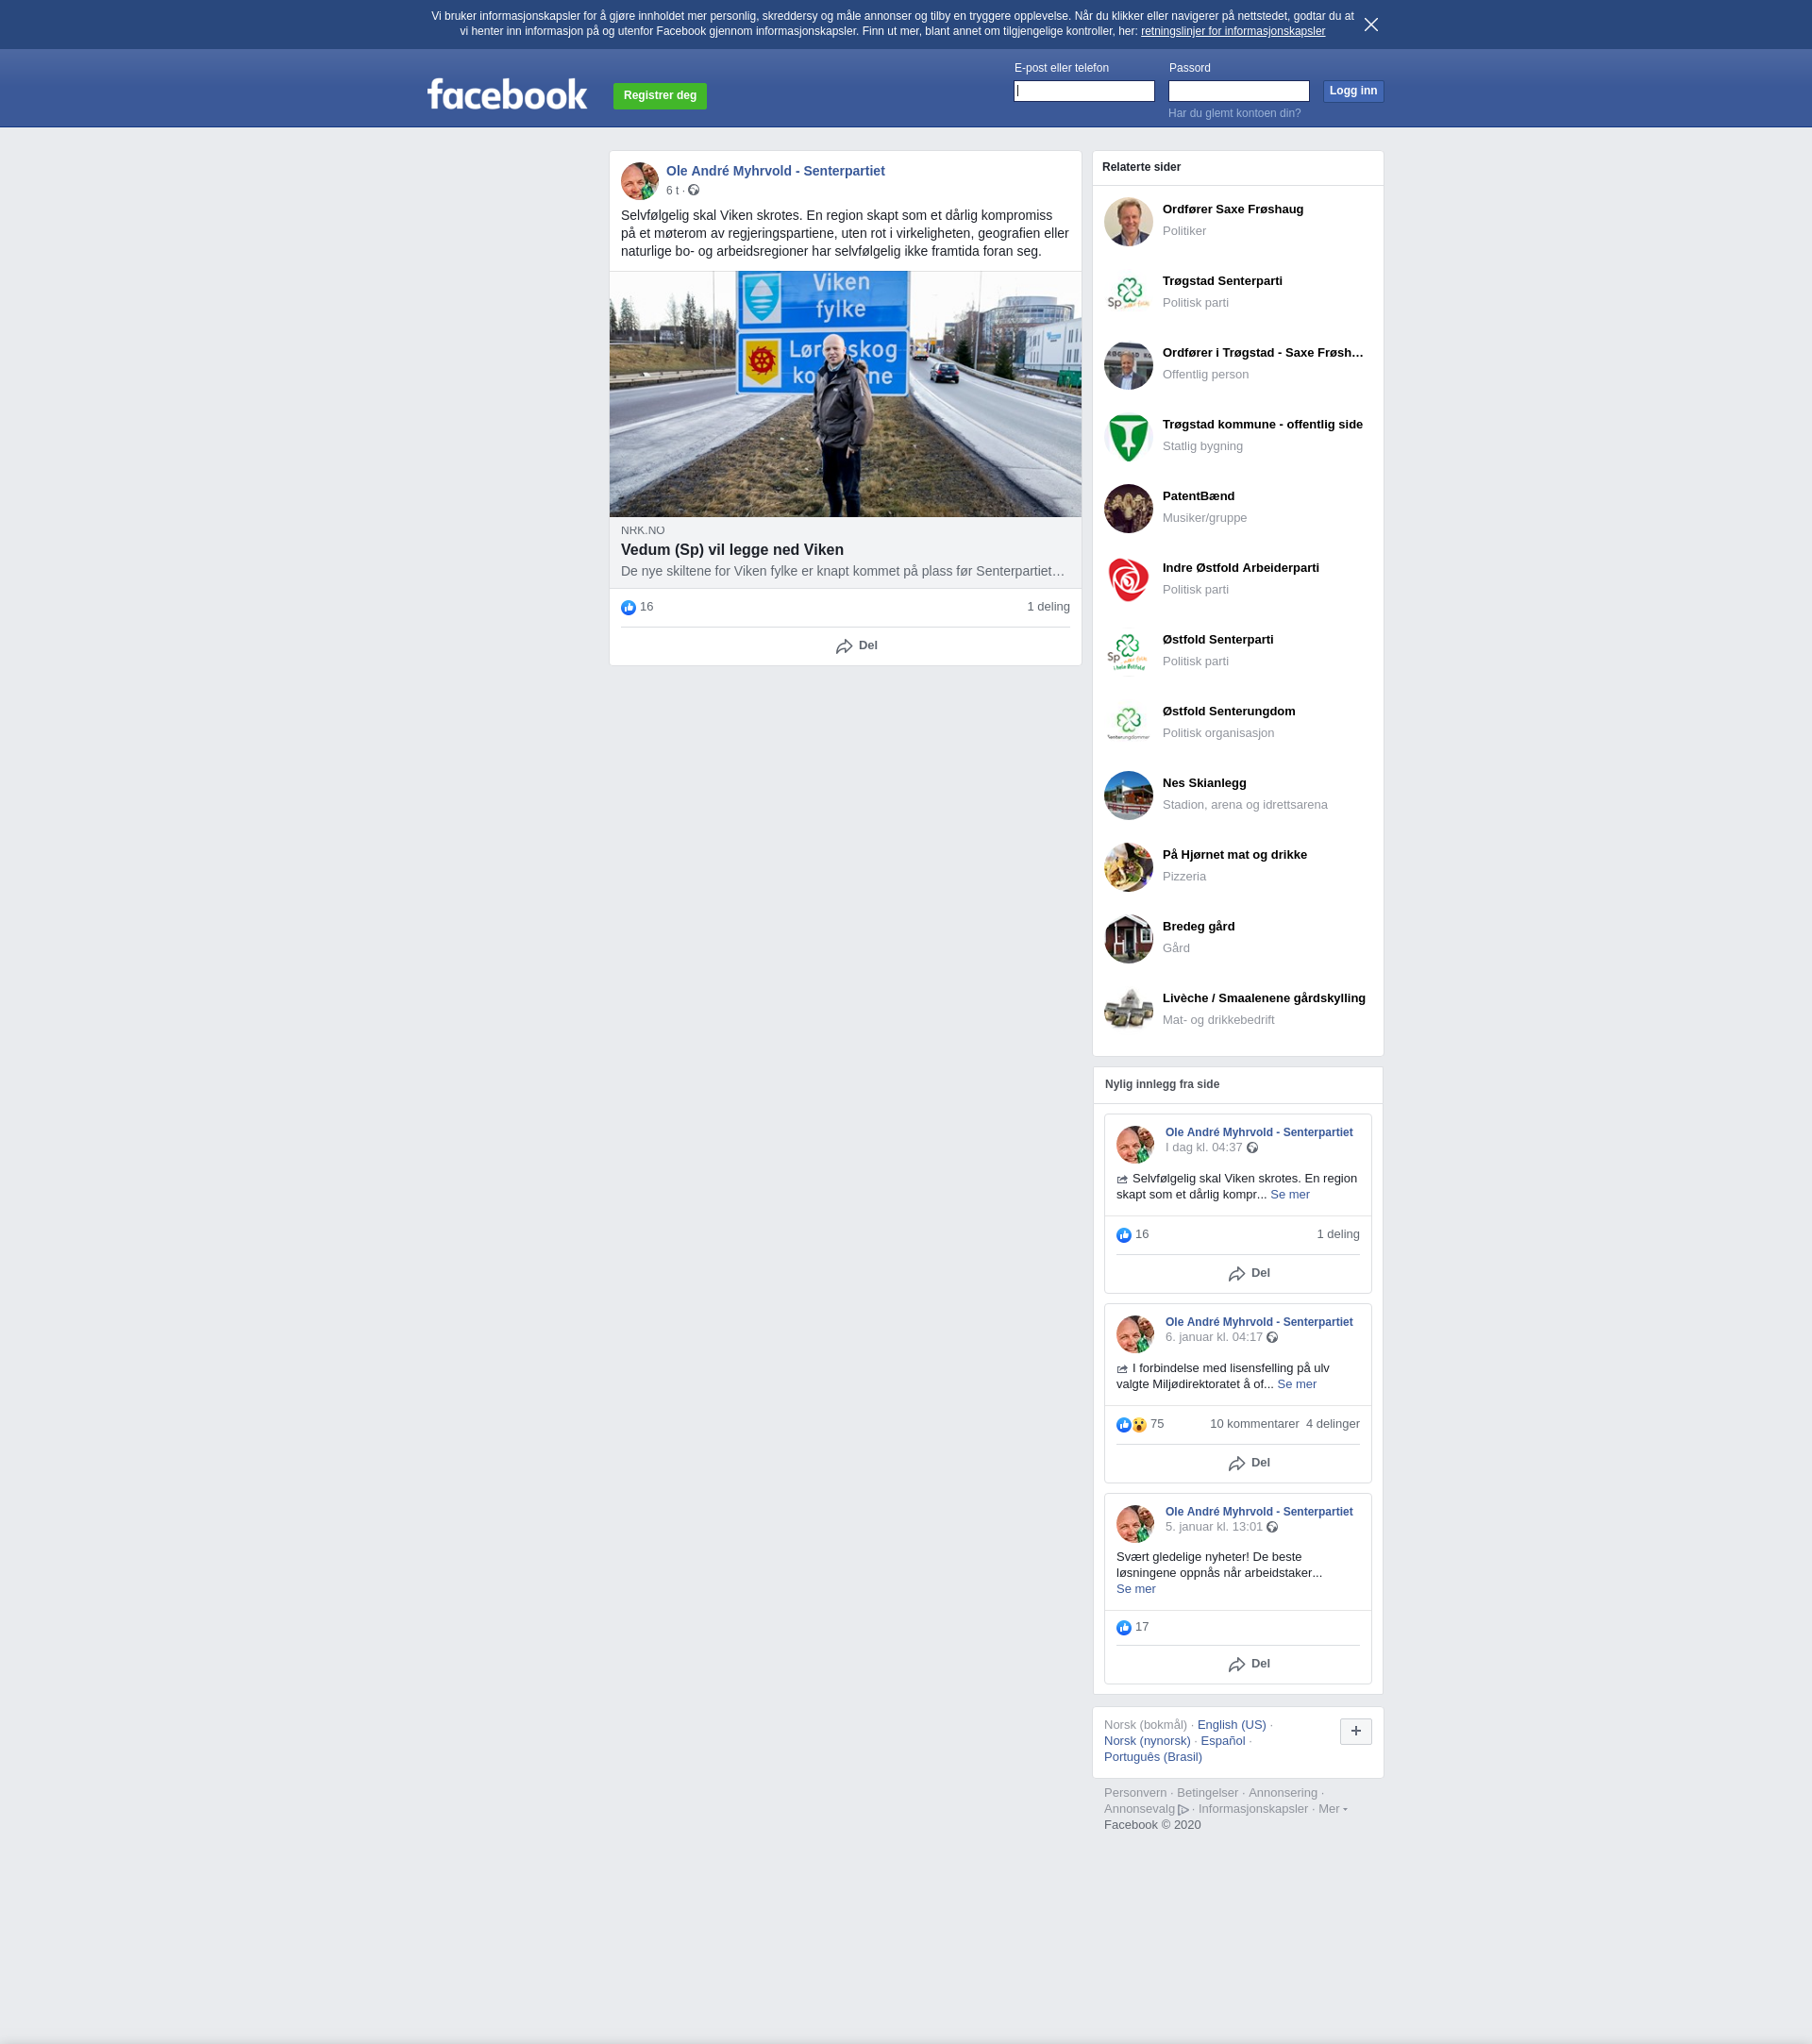Expand the Mer footer dropdown
This screenshot has height=2044, width=1812.
pos(1333,1809)
